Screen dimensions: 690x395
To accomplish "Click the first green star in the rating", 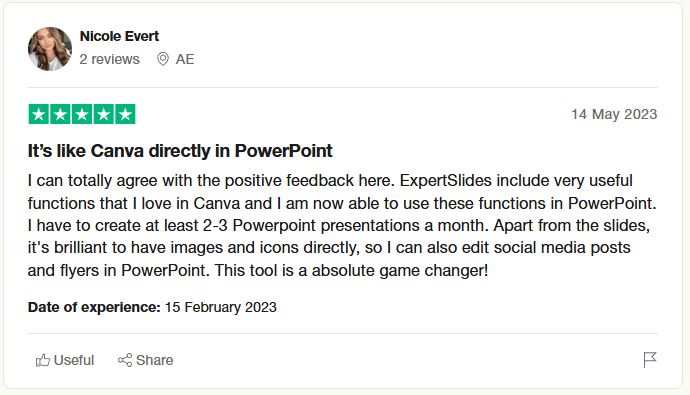I will click(x=38, y=114).
